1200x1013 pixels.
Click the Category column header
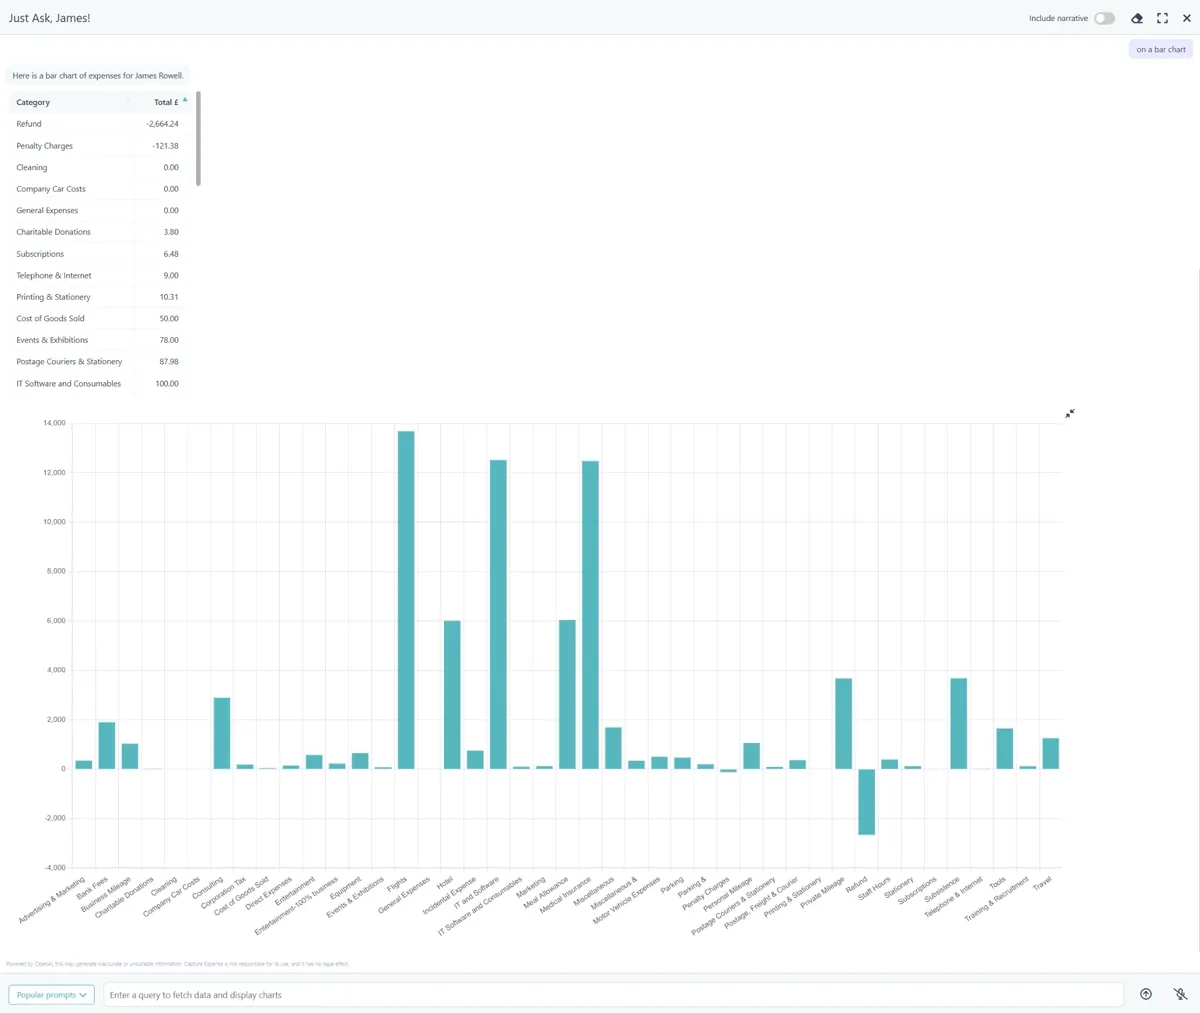click(72, 102)
